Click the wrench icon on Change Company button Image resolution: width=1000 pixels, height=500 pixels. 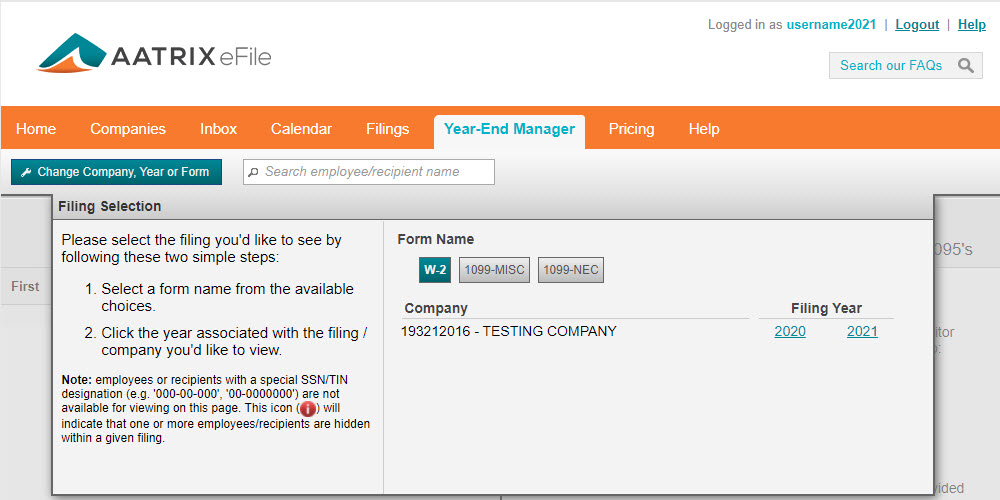[x=26, y=172]
